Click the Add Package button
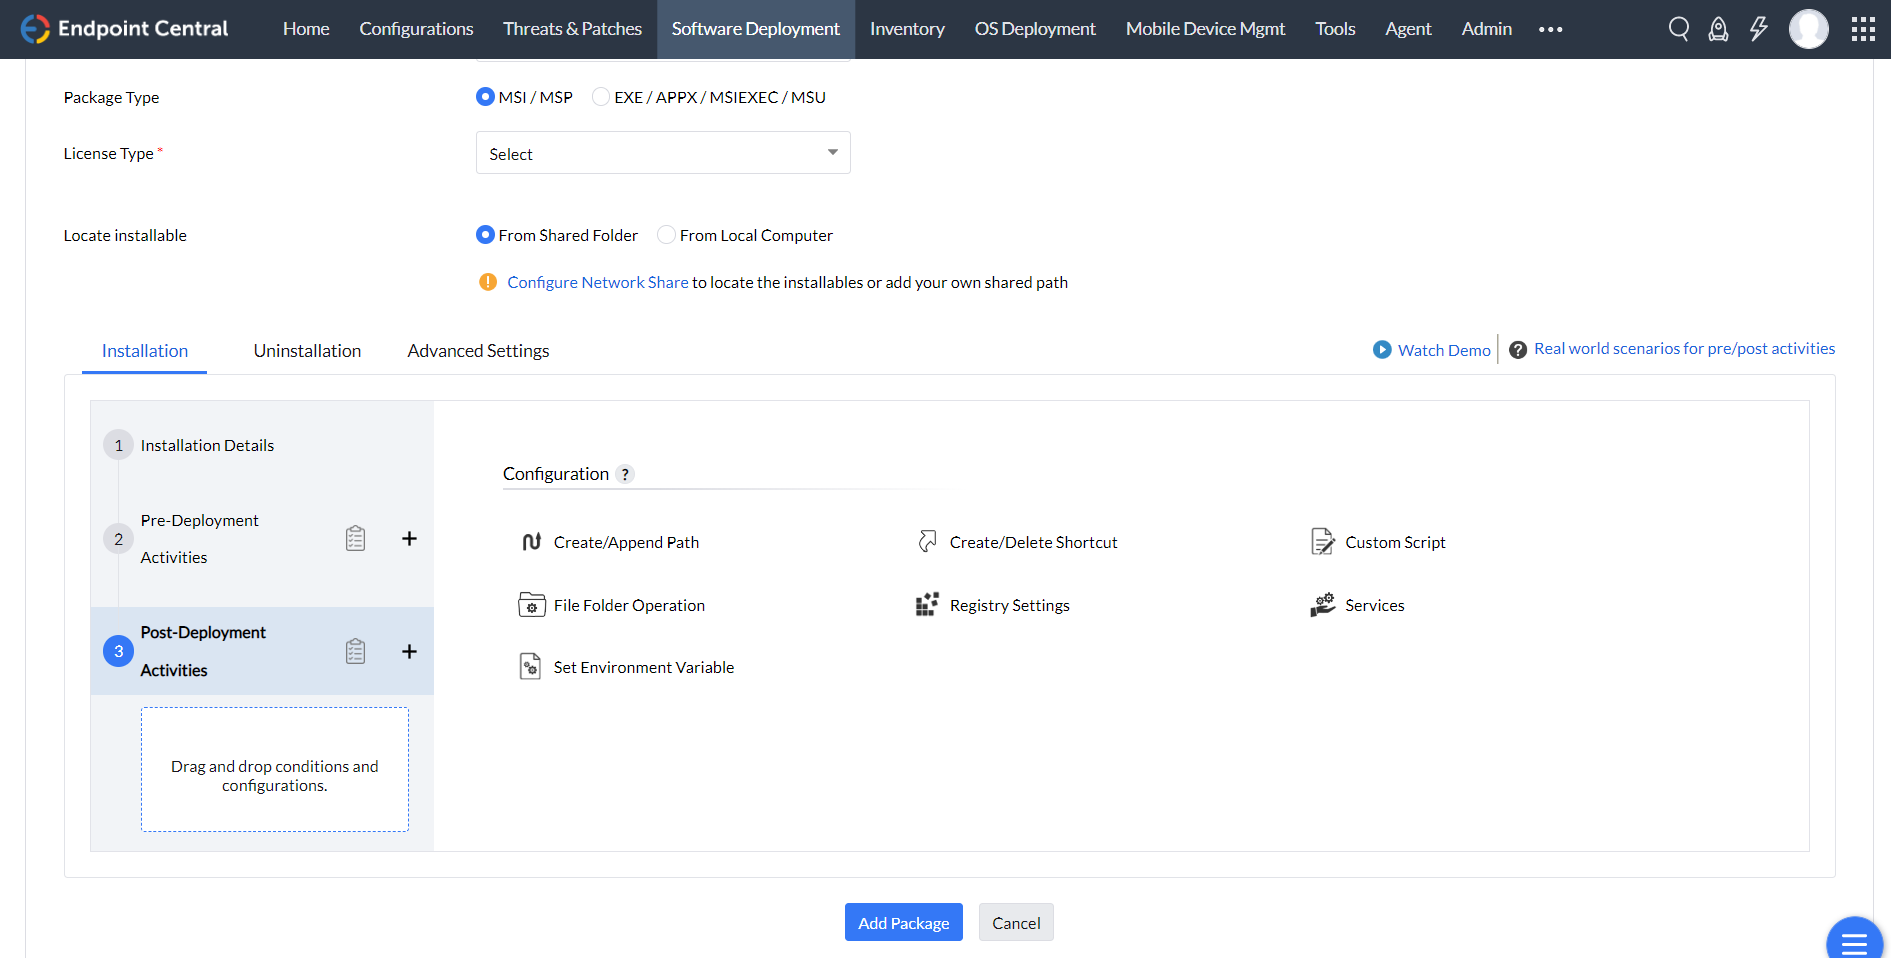Image resolution: width=1891 pixels, height=958 pixels. coord(903,922)
